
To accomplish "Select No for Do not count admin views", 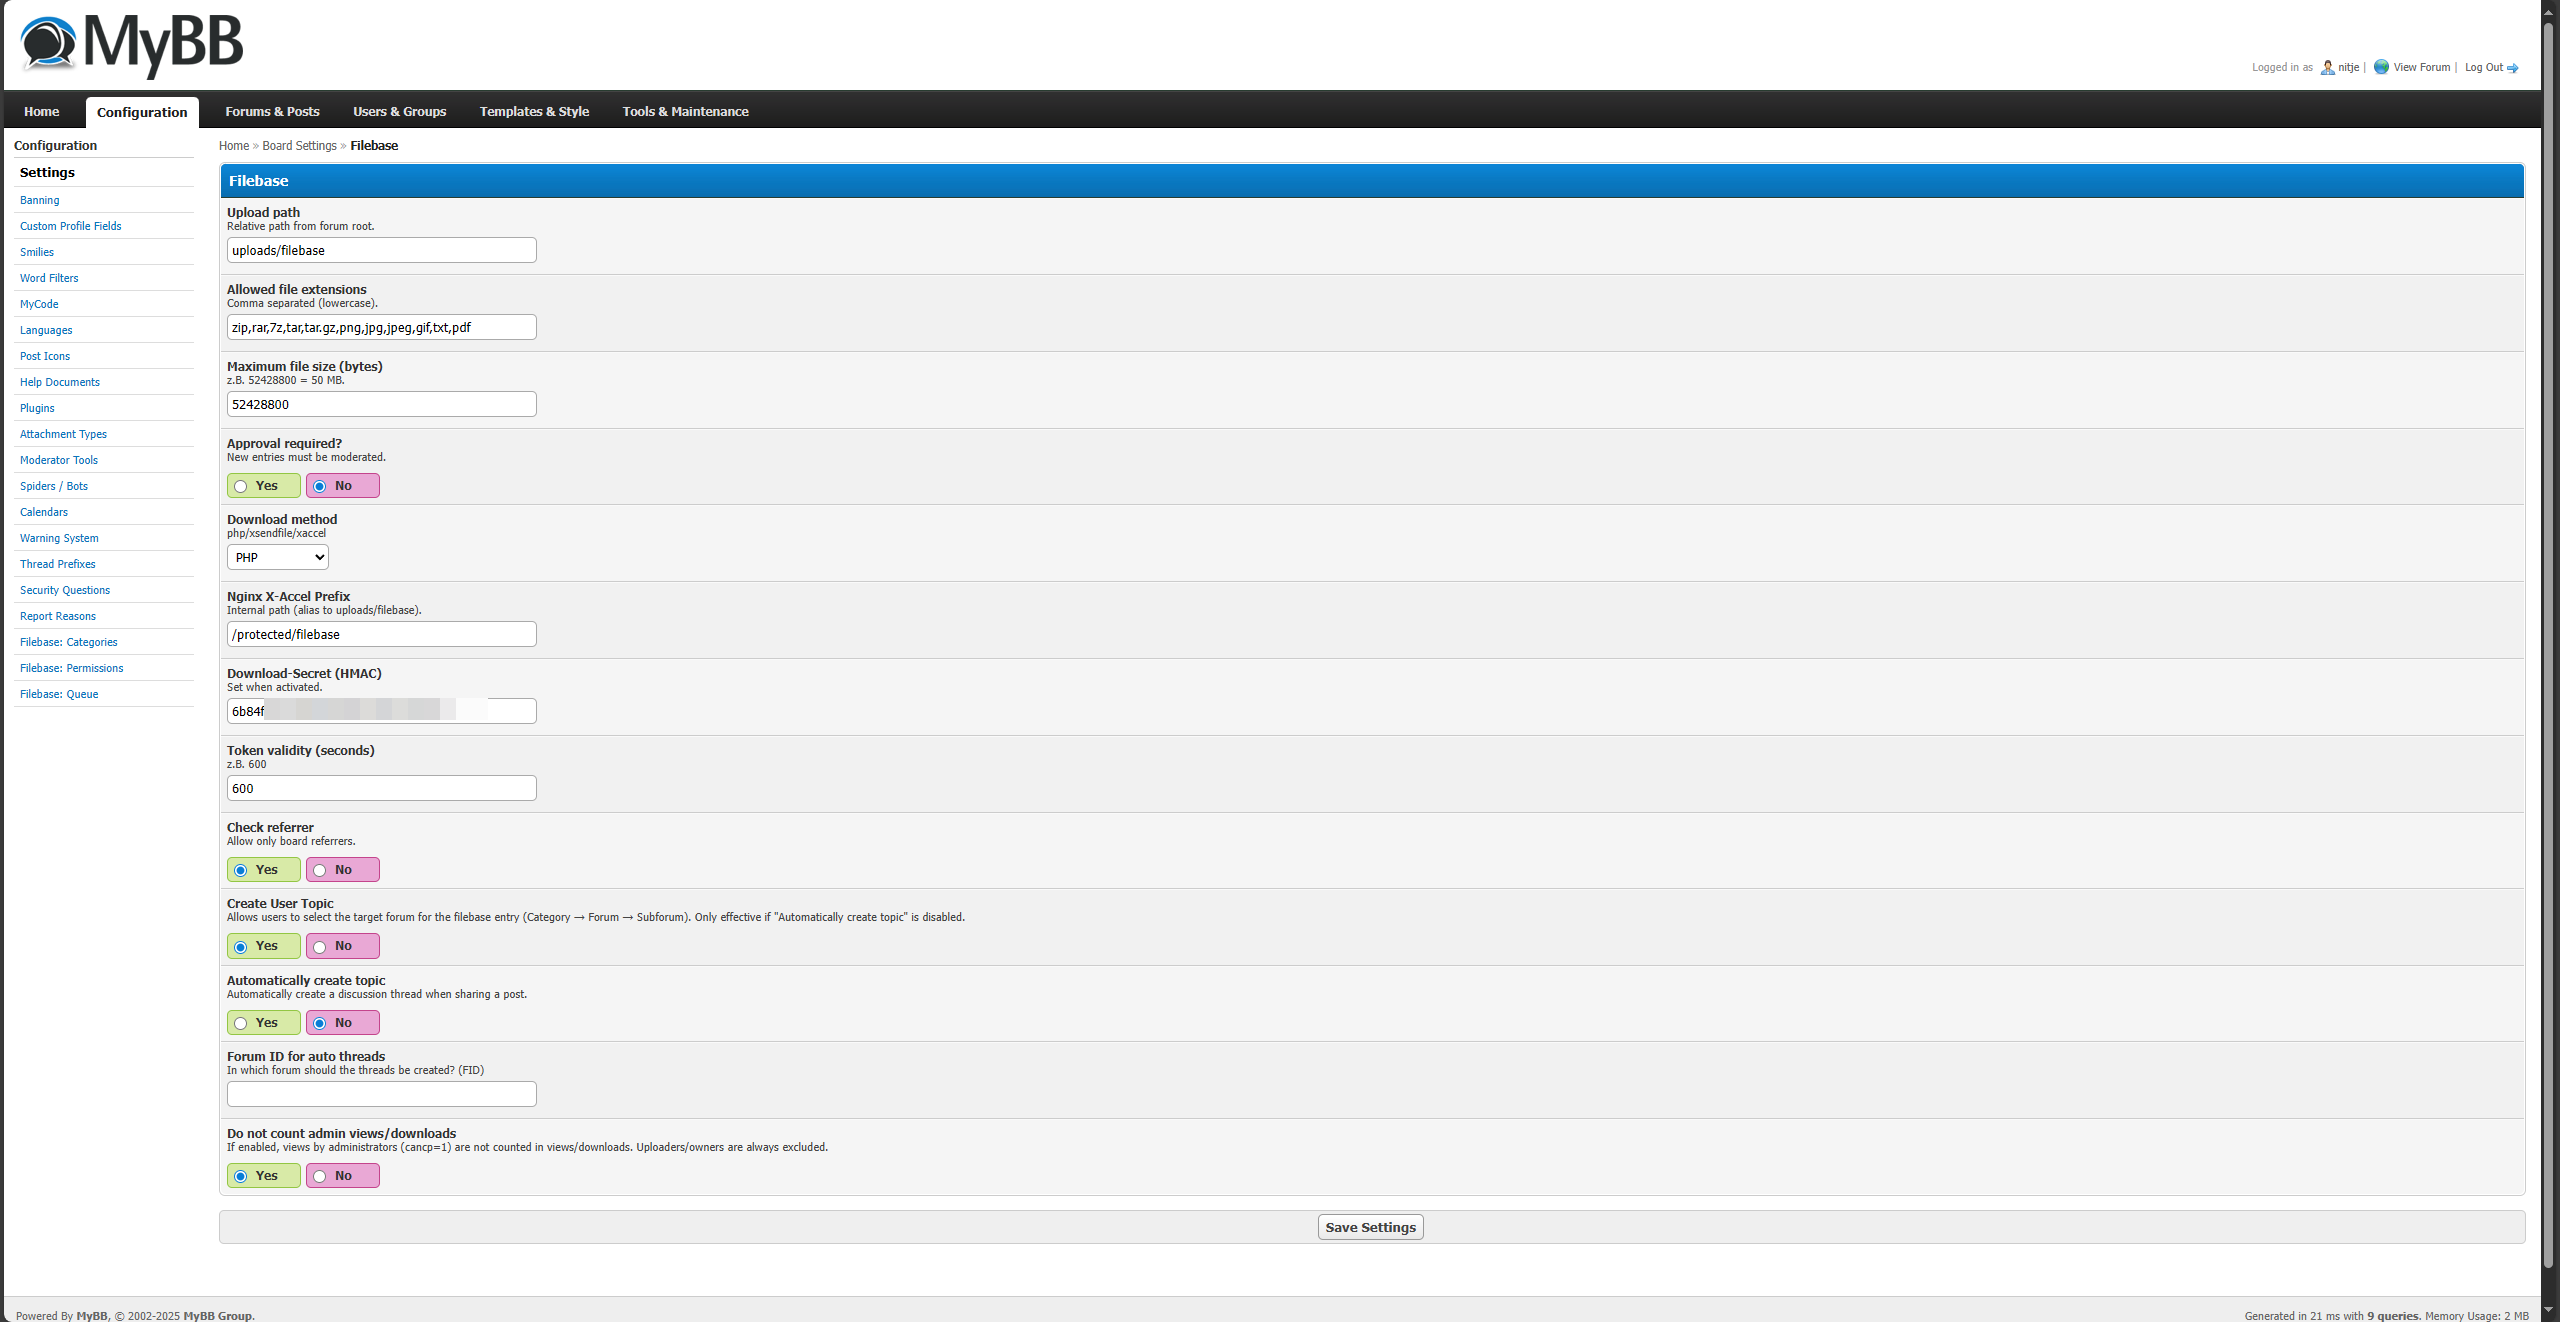I will [320, 1176].
